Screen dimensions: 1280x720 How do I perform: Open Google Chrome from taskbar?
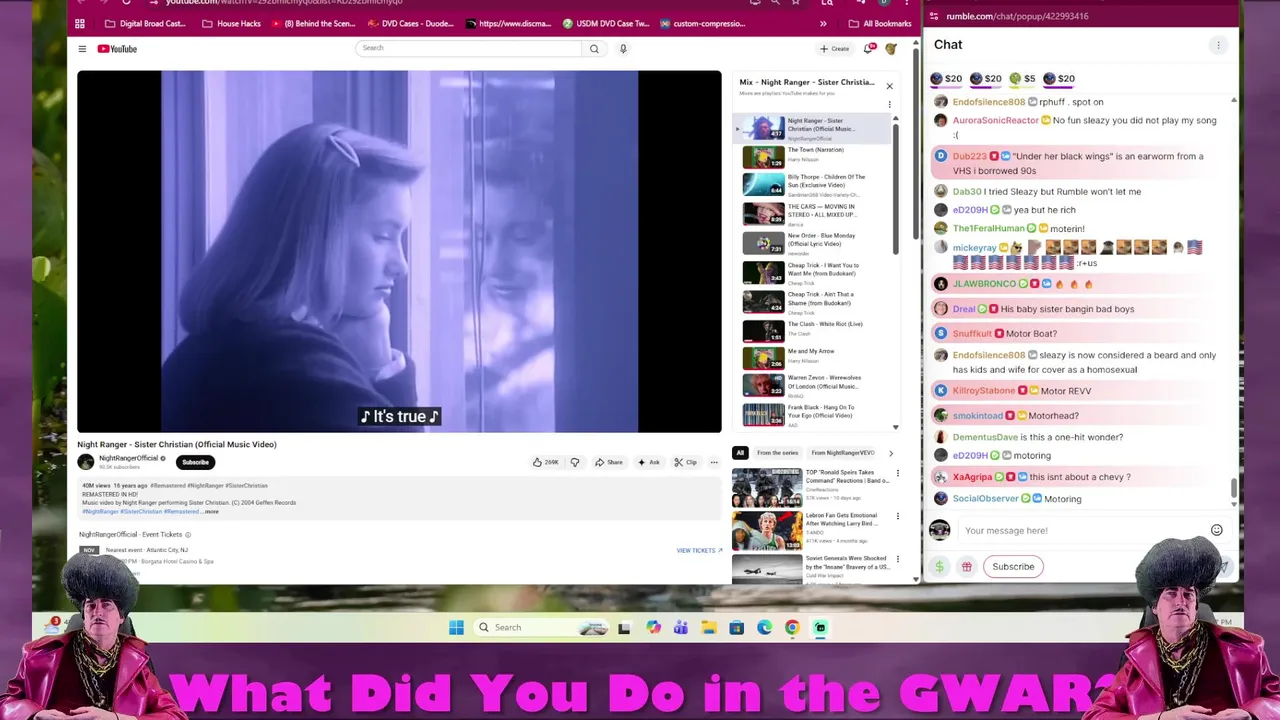[x=792, y=627]
